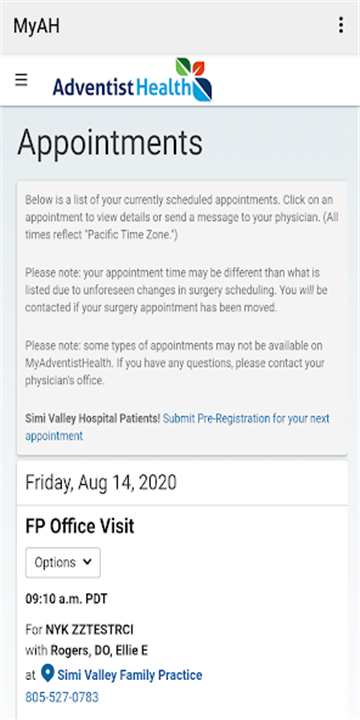The height and width of the screenshot is (720, 360).
Task: Open the three-dot overflow menu
Action: coord(340,25)
